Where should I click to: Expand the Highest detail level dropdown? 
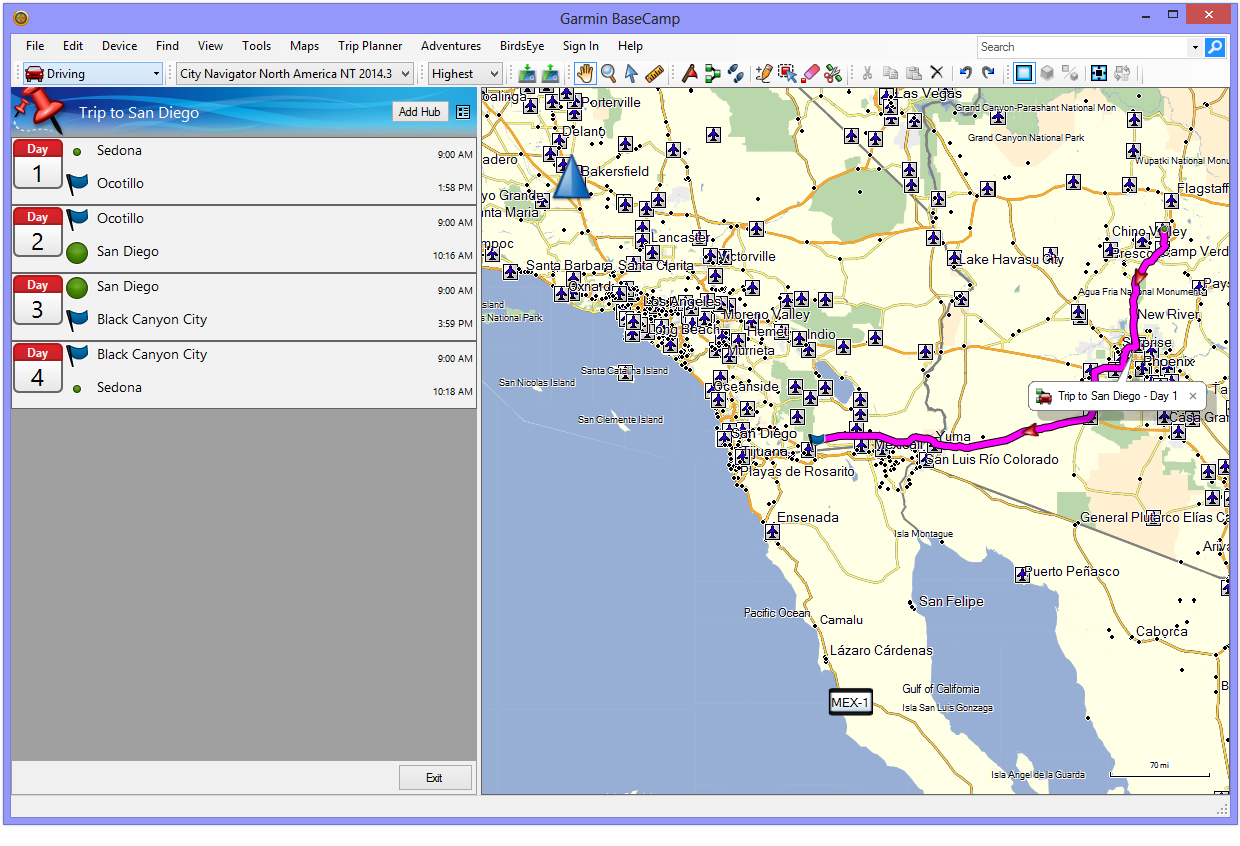(465, 73)
